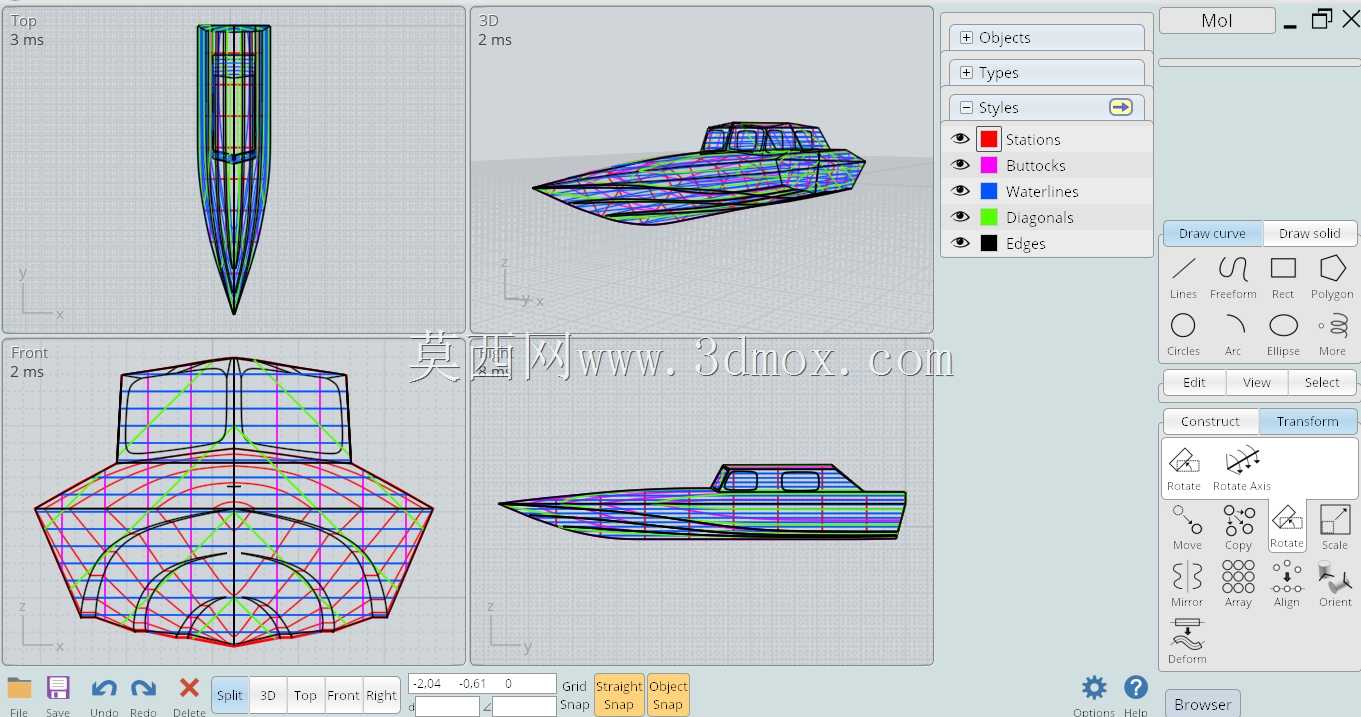Open More curve tools
Screen dimensions: 1361x717
coord(1332,334)
